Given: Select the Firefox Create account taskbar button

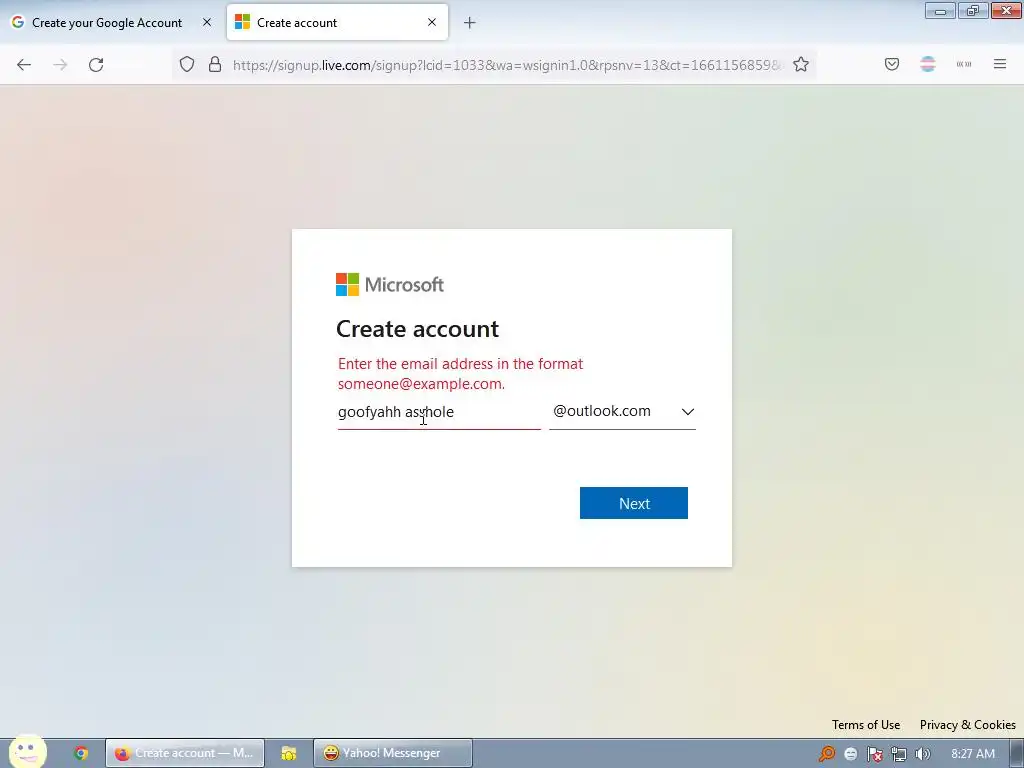Looking at the screenshot, I should pyautogui.click(x=185, y=753).
